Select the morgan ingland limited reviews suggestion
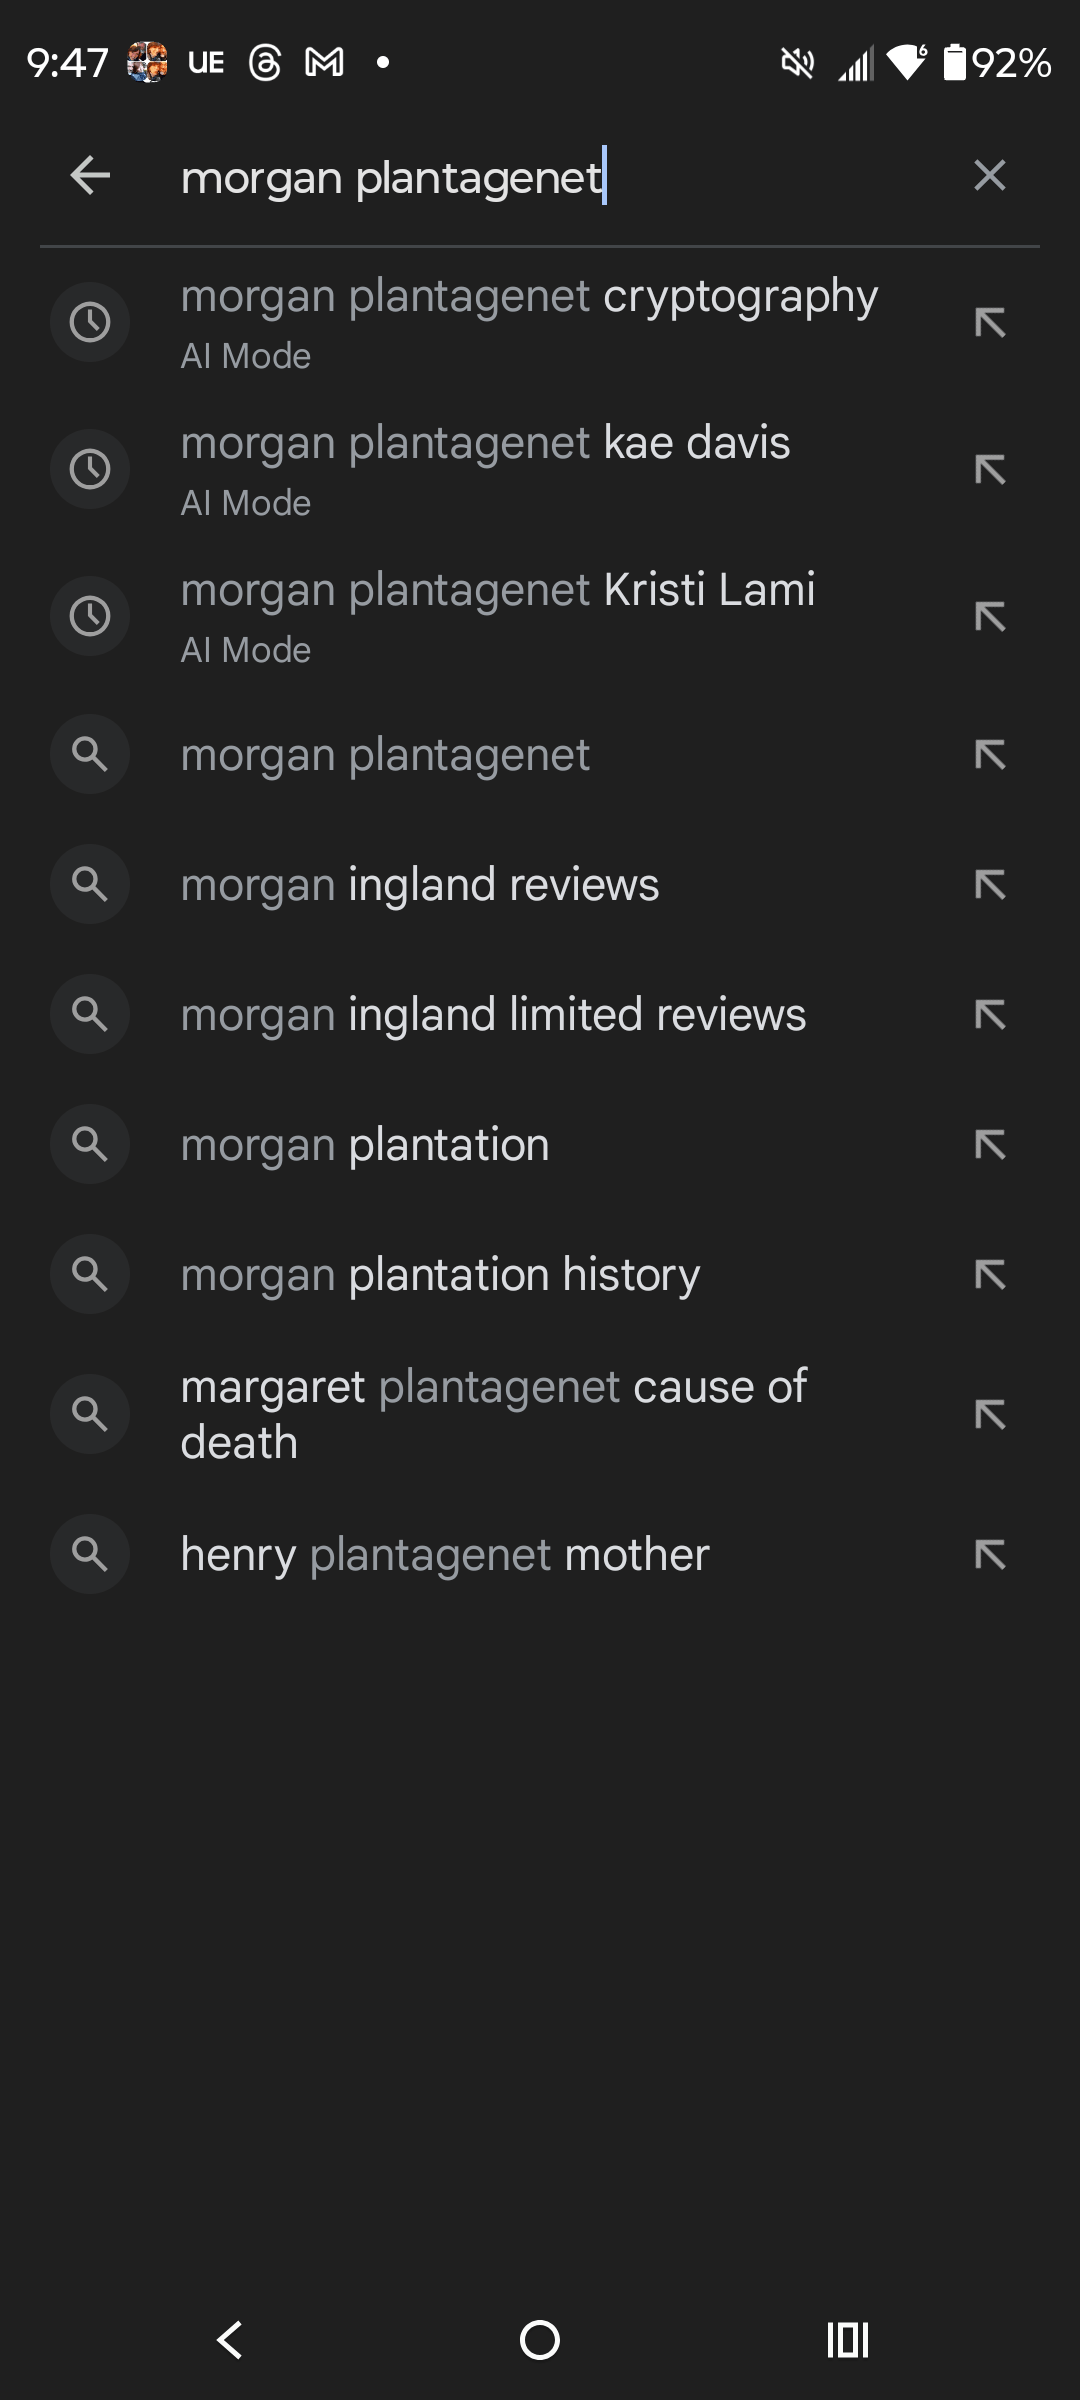The width and height of the screenshot is (1080, 2400). [494, 1014]
